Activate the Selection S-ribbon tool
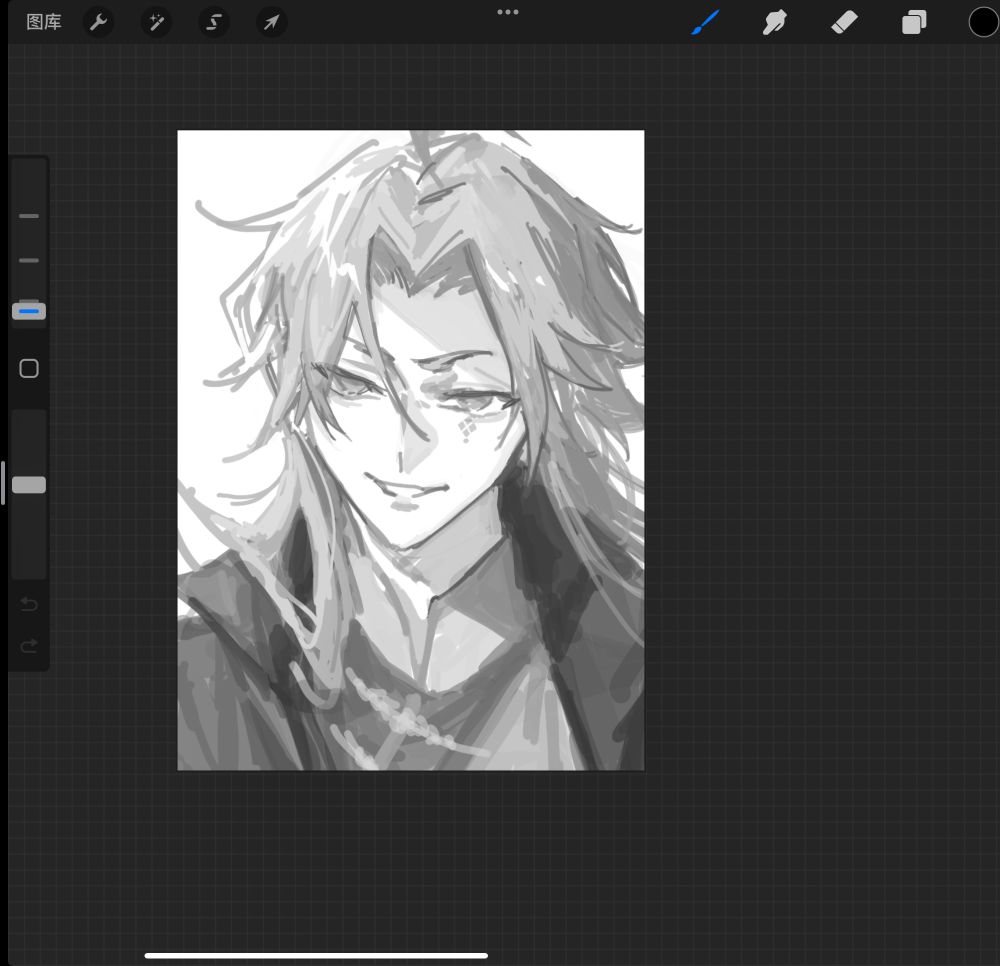 (x=214, y=23)
